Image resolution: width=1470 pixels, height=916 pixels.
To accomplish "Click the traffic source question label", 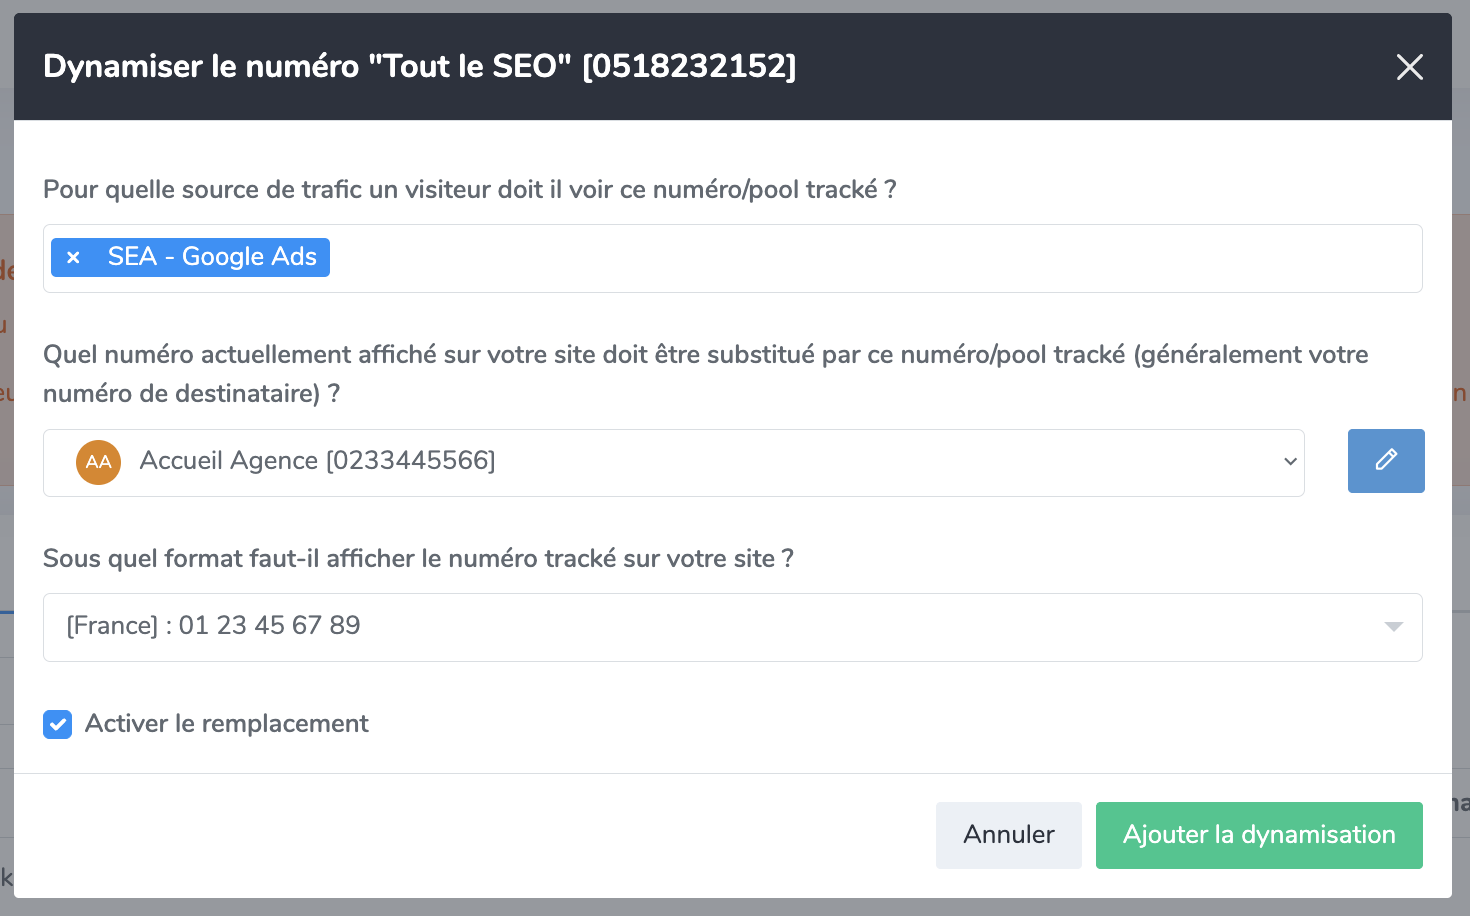I will tap(469, 189).
